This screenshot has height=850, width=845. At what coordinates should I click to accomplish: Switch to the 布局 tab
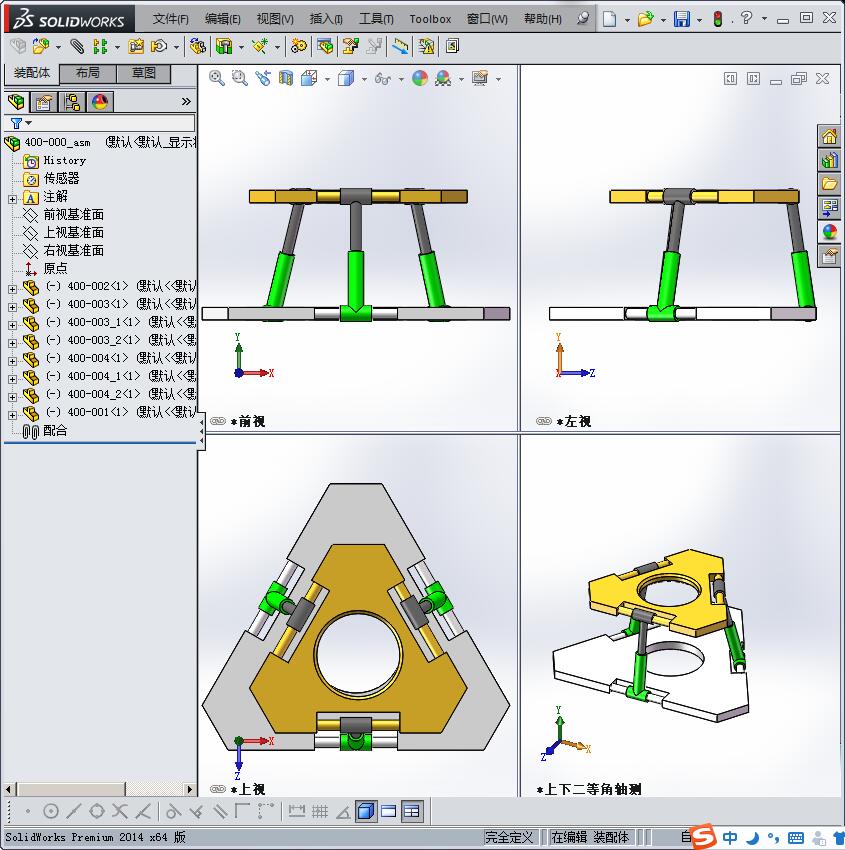pyautogui.click(x=87, y=73)
